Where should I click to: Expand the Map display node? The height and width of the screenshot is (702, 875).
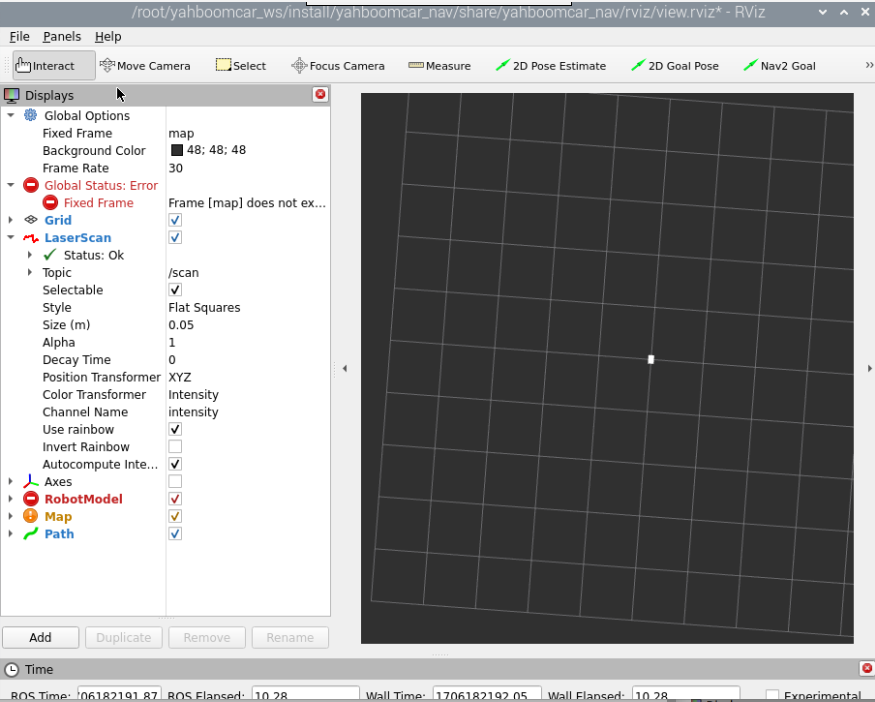(x=11, y=516)
